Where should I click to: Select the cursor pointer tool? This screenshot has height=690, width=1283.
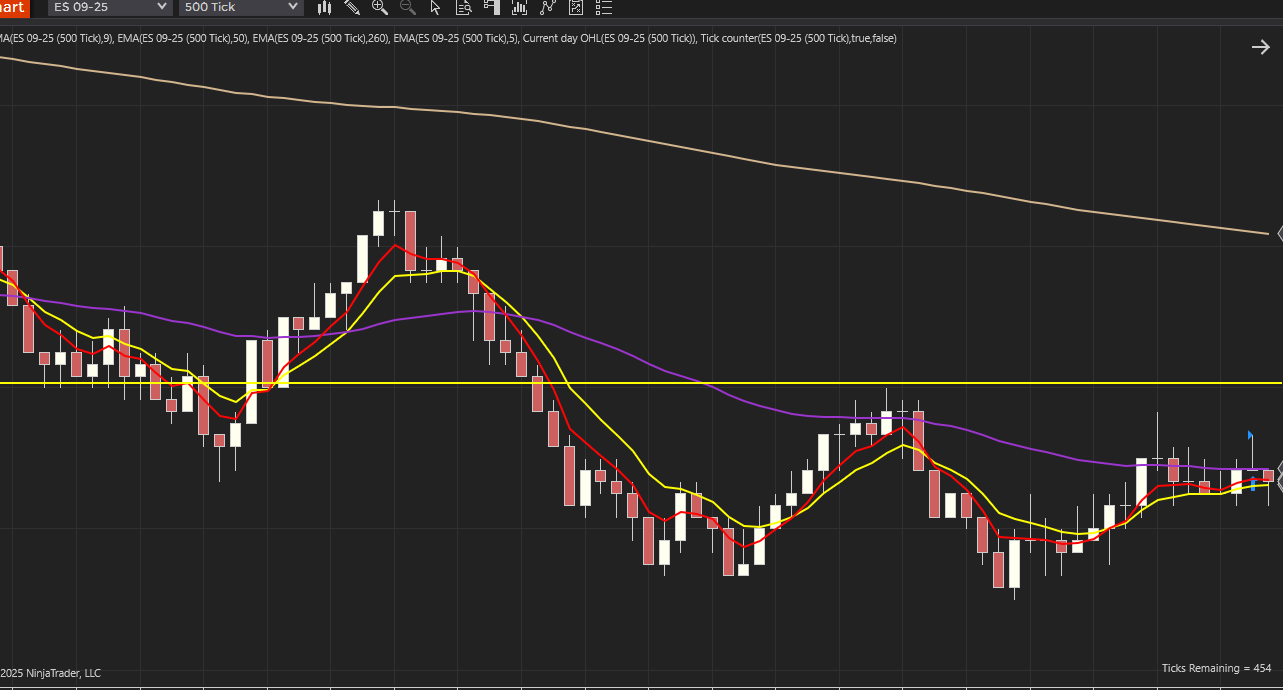point(435,7)
